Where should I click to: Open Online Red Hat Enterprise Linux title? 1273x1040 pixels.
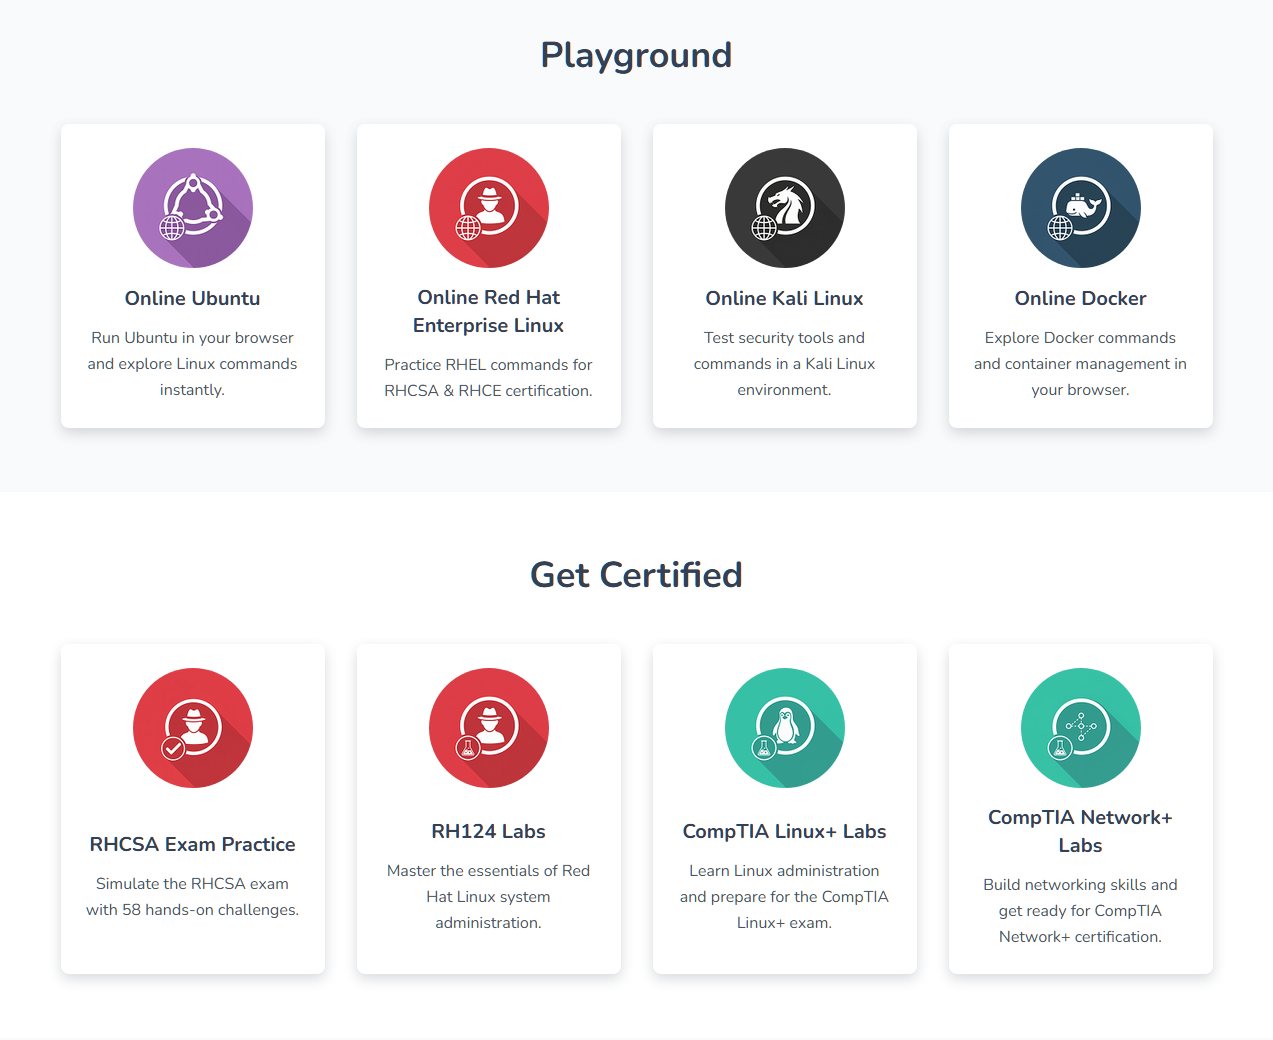pyautogui.click(x=489, y=311)
